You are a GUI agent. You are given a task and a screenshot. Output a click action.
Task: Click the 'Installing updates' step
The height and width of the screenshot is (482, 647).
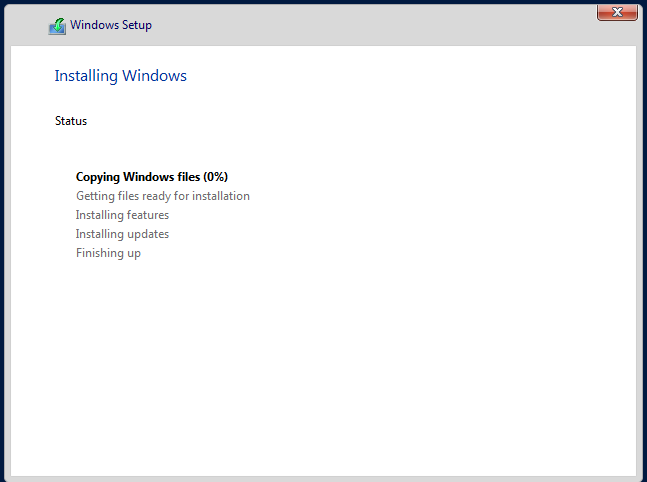point(122,234)
